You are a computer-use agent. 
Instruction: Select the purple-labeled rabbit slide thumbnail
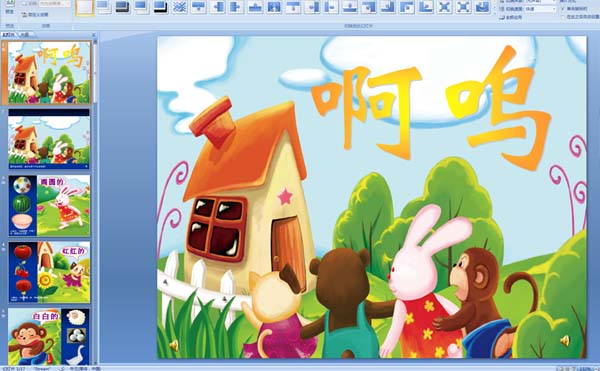point(49,206)
